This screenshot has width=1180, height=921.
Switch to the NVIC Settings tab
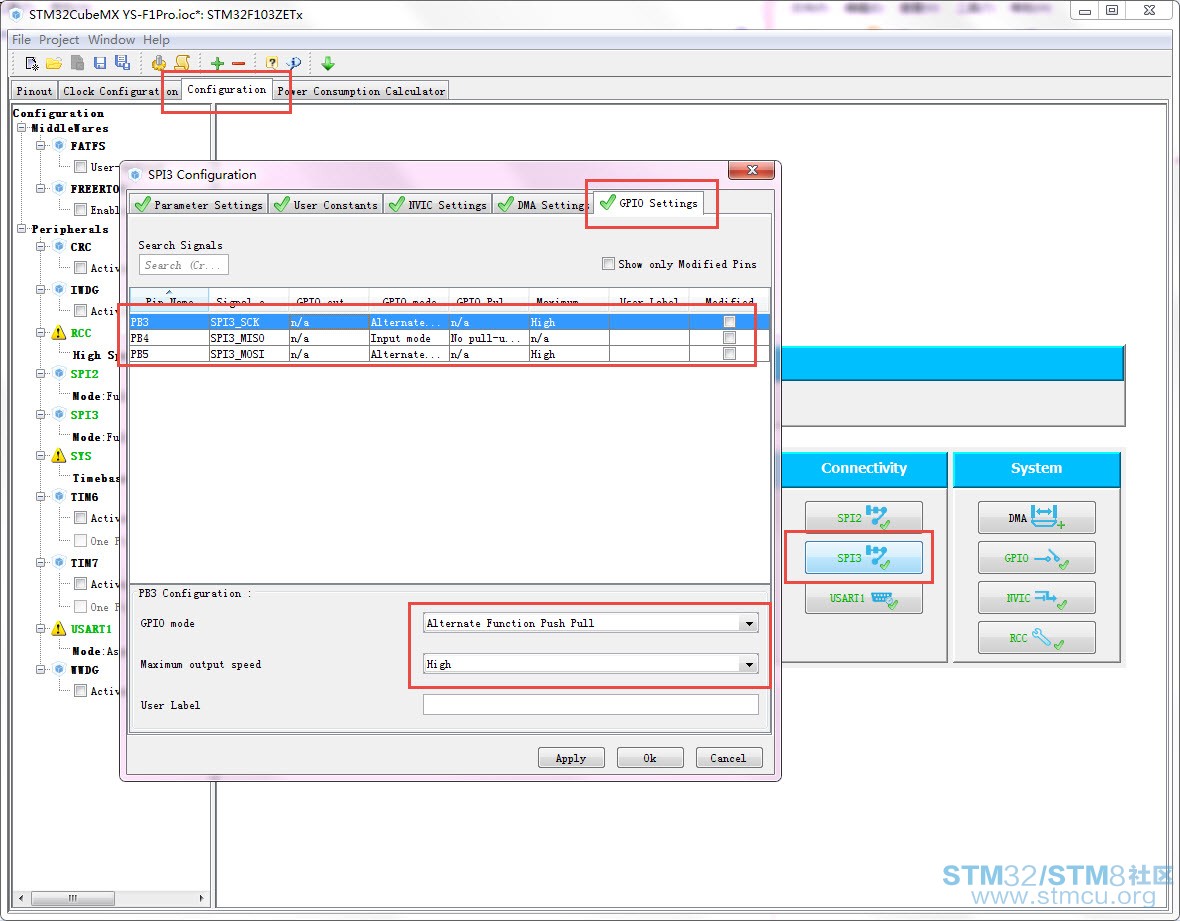click(x=438, y=205)
